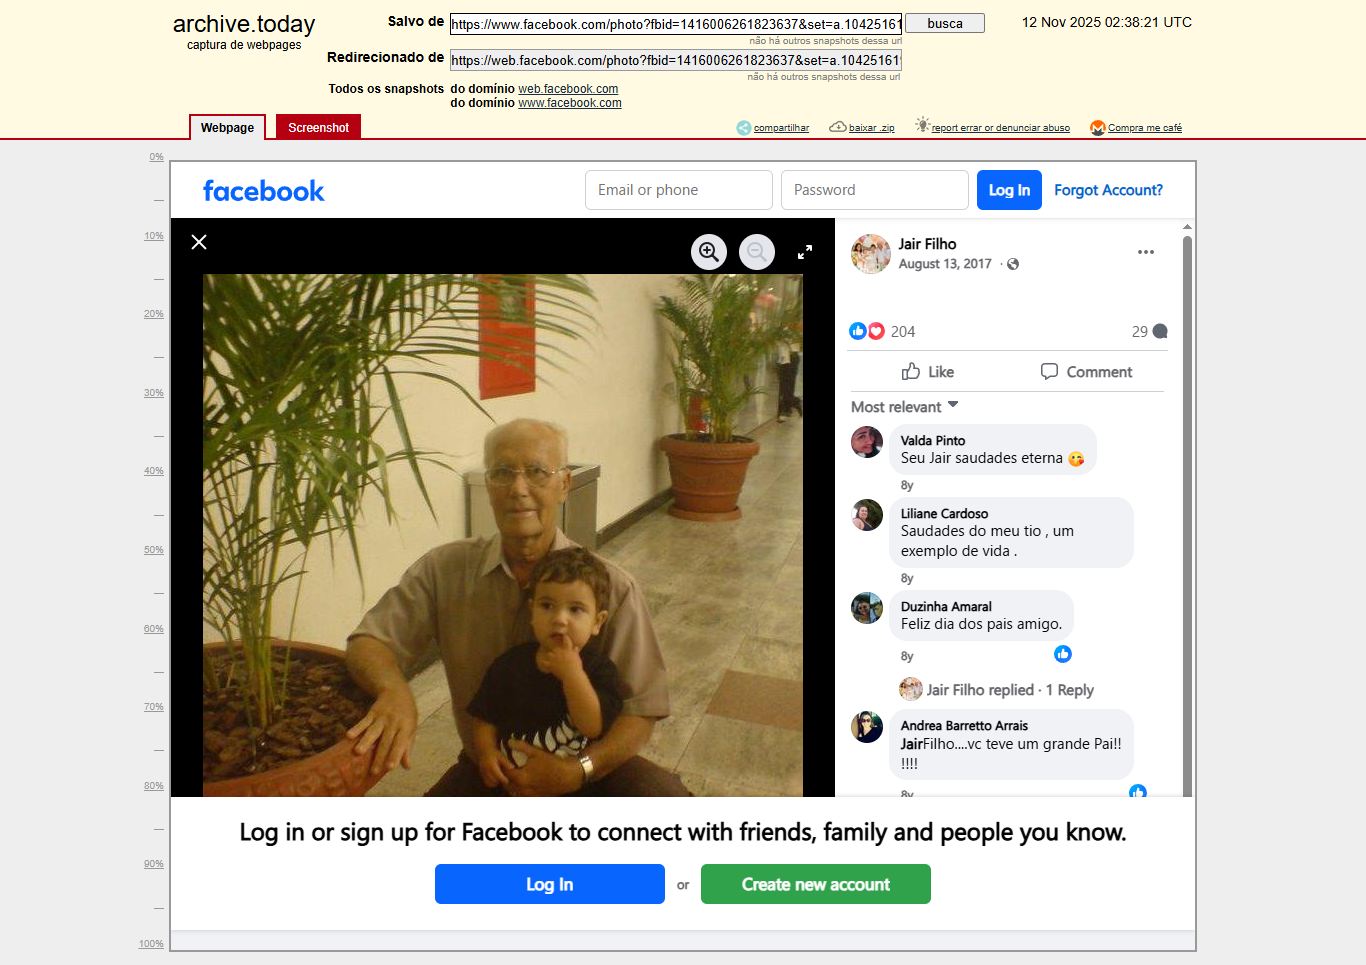Image resolution: width=1366 pixels, height=965 pixels.
Task: Close the photo viewer with X icon
Action: 199,242
